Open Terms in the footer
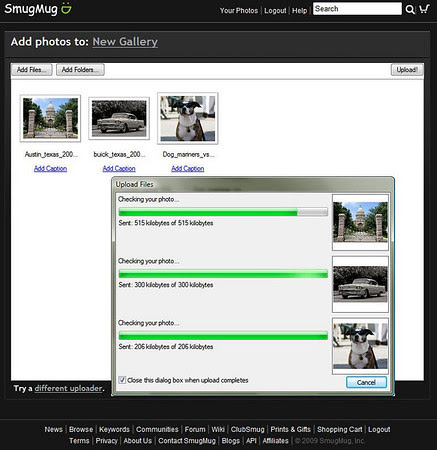 tap(79, 441)
